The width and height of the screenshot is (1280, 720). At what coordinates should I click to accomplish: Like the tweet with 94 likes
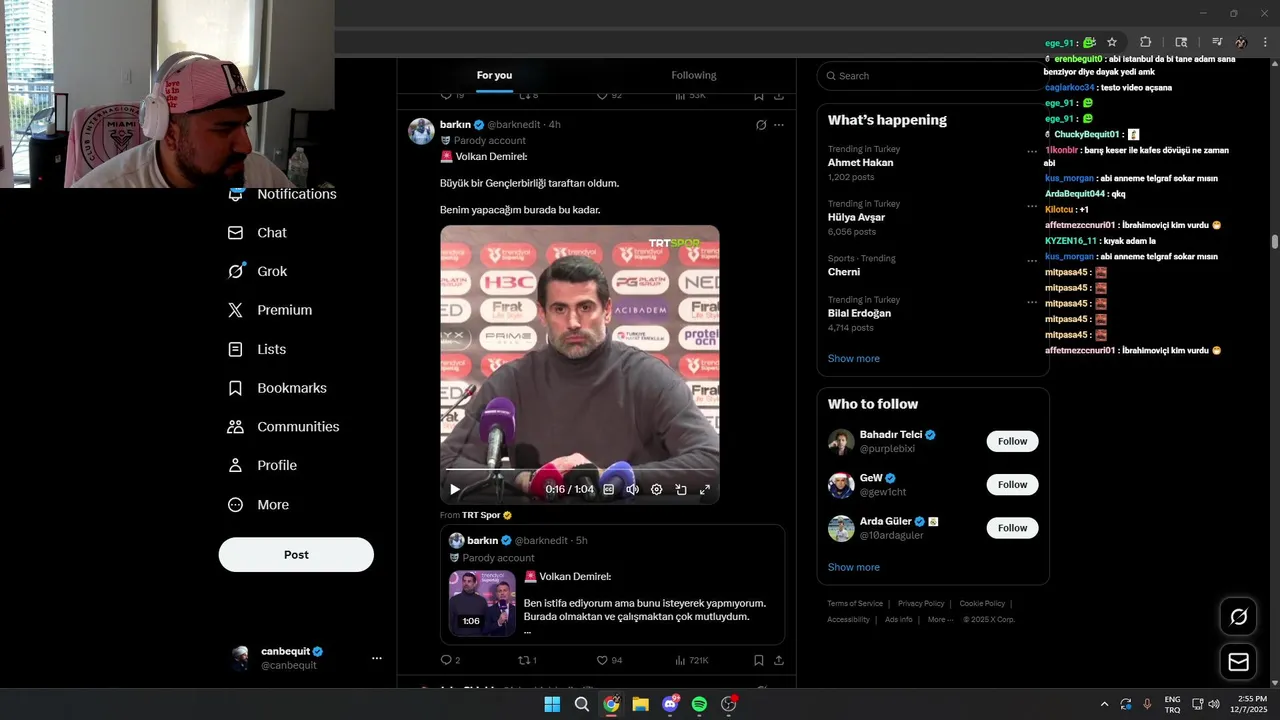coord(609,660)
